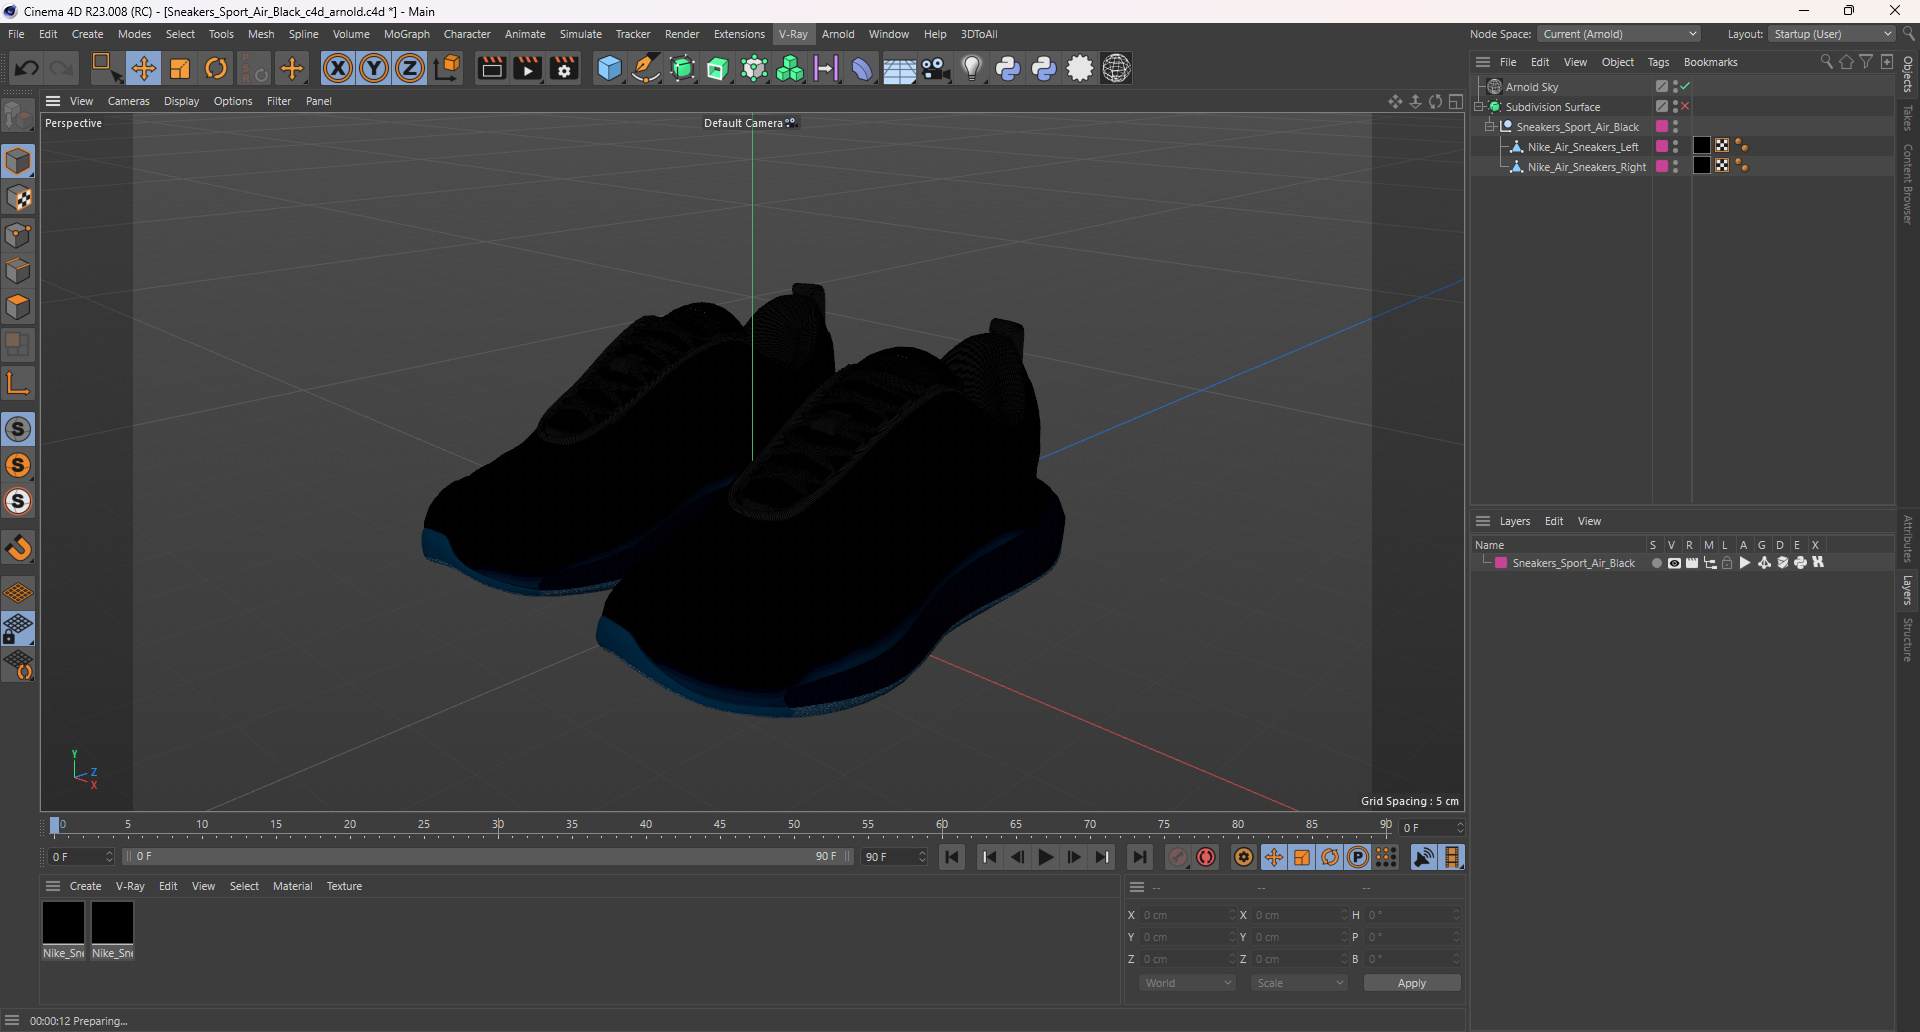Open the Simulate menu
Viewport: 1920px width, 1032px height.
(580, 34)
